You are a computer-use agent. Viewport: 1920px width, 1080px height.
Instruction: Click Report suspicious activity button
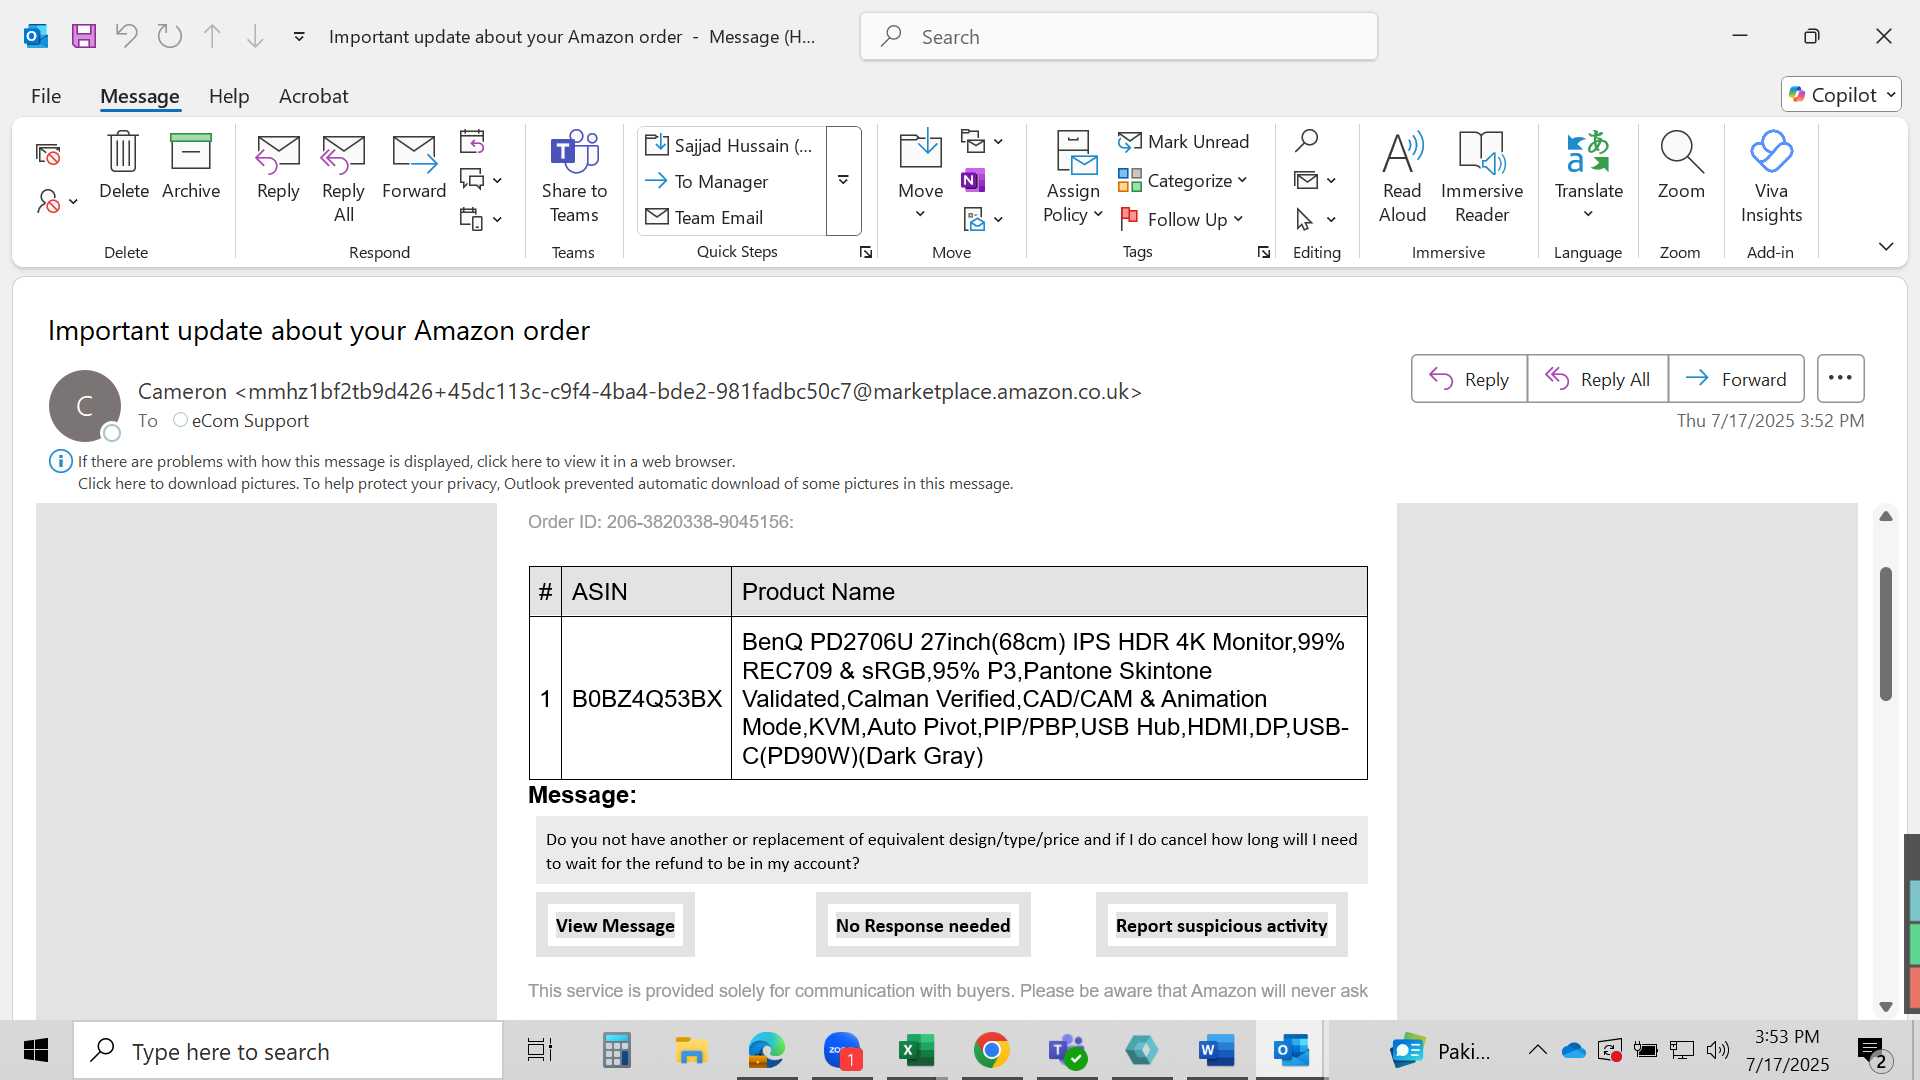tap(1221, 925)
